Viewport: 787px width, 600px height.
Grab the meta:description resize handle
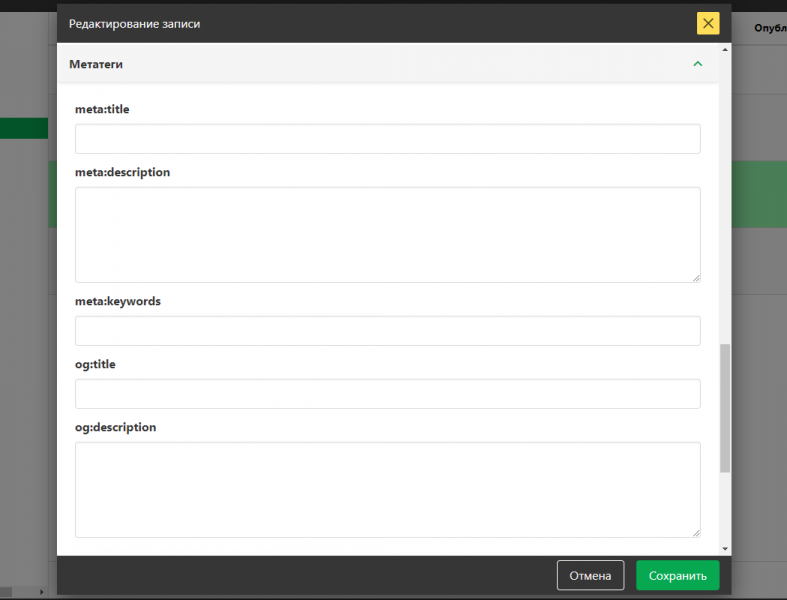click(695, 277)
